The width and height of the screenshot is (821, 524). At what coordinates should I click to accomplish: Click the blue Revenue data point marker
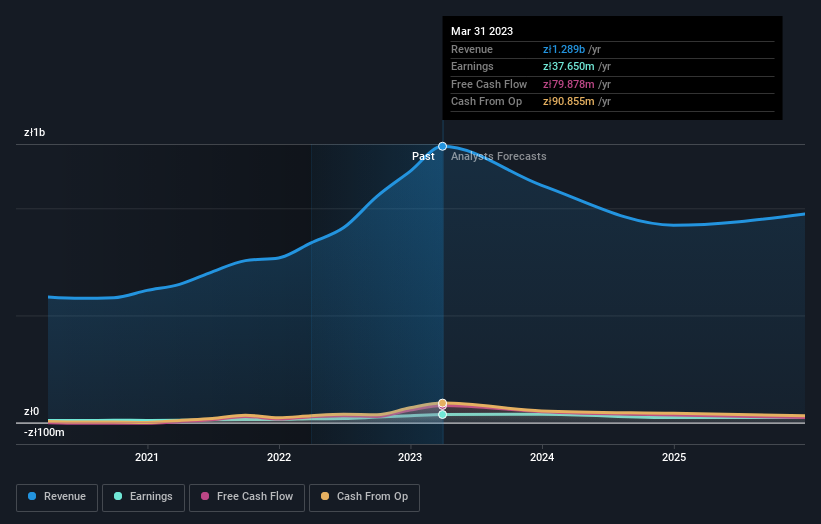click(442, 146)
